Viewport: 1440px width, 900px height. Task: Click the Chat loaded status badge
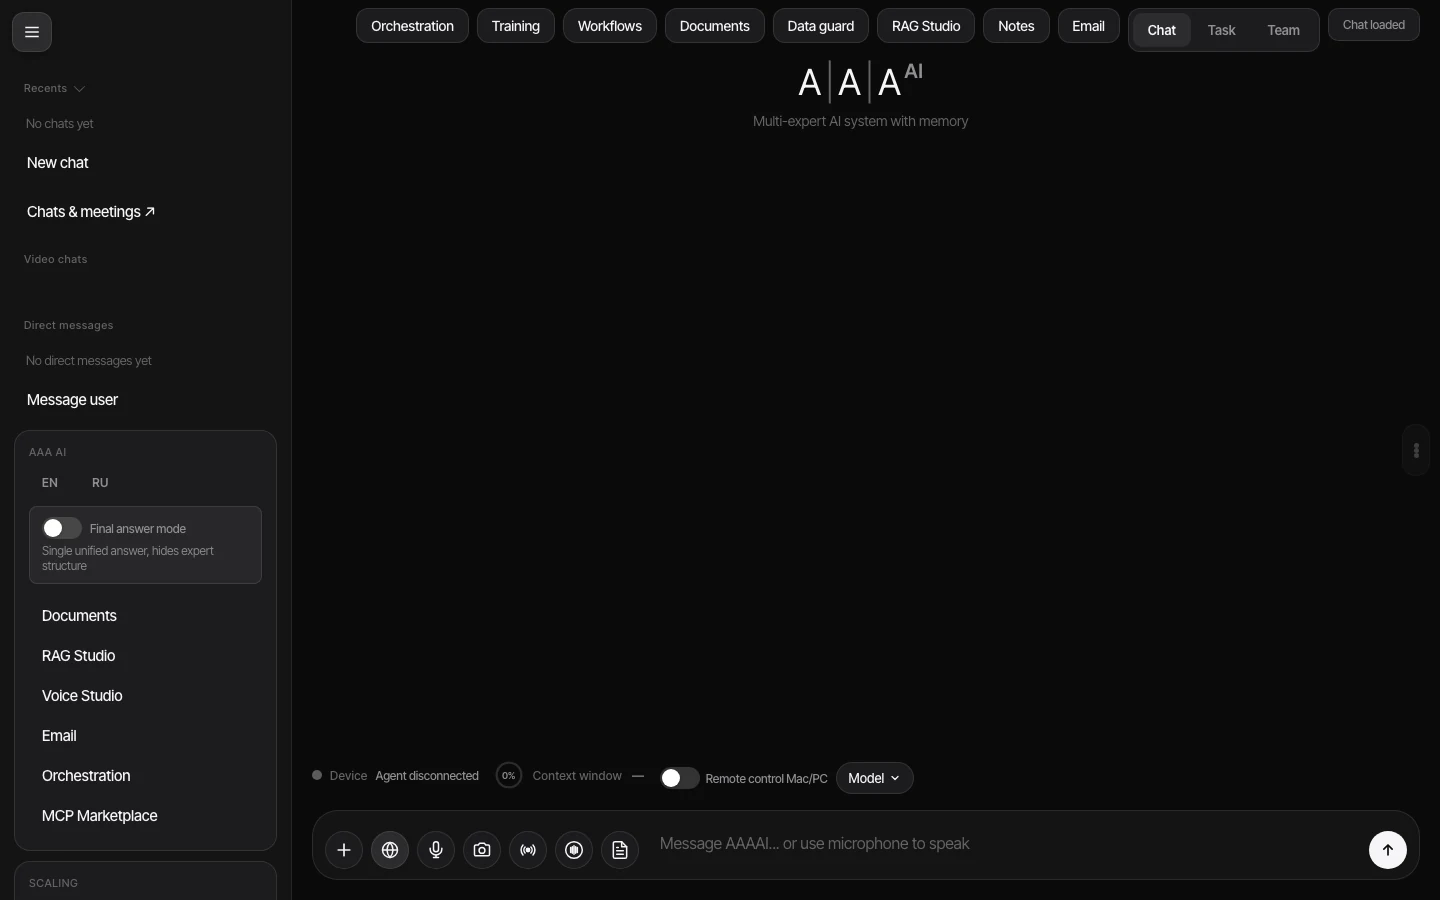[1374, 25]
